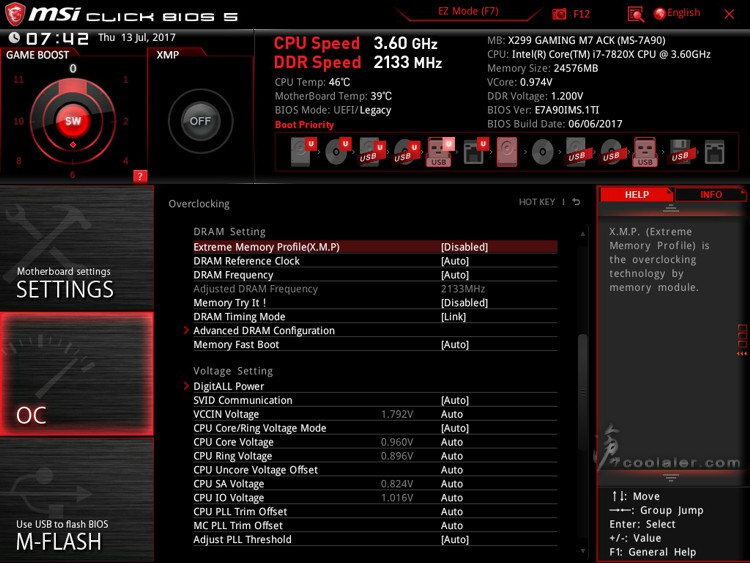The height and width of the screenshot is (563, 750).
Task: Click the date Thu 13 Jul, 2017
Action: [137, 37]
